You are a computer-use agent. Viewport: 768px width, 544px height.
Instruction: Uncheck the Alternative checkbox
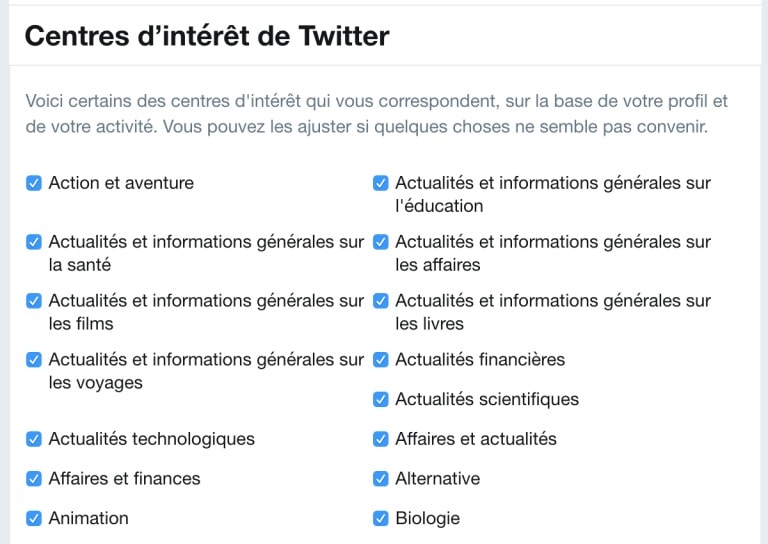(381, 479)
